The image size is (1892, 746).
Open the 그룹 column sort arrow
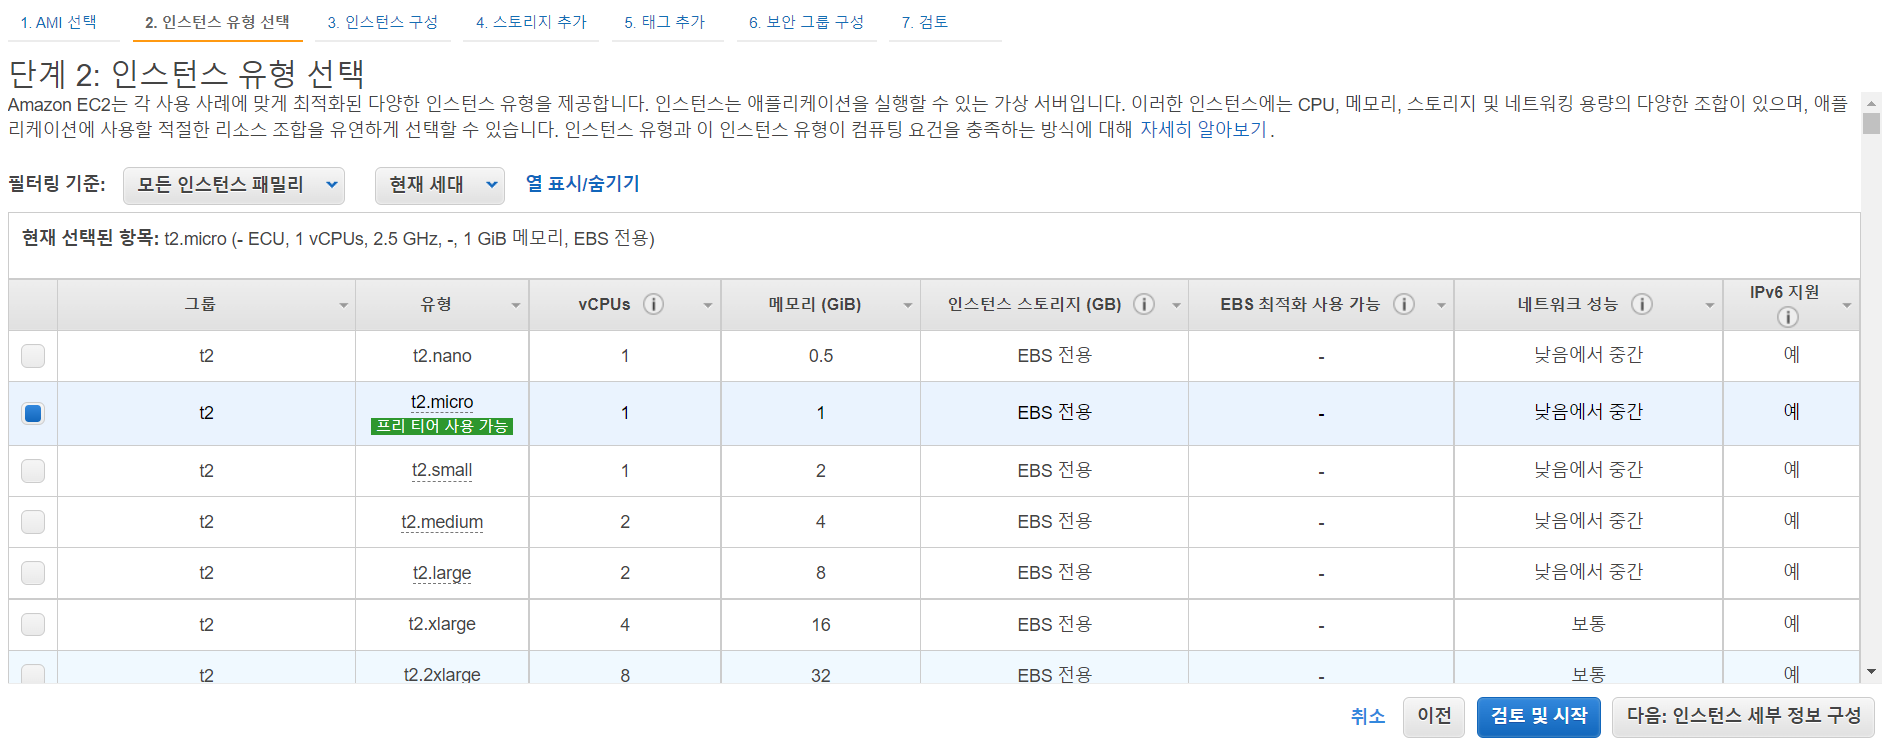343,306
